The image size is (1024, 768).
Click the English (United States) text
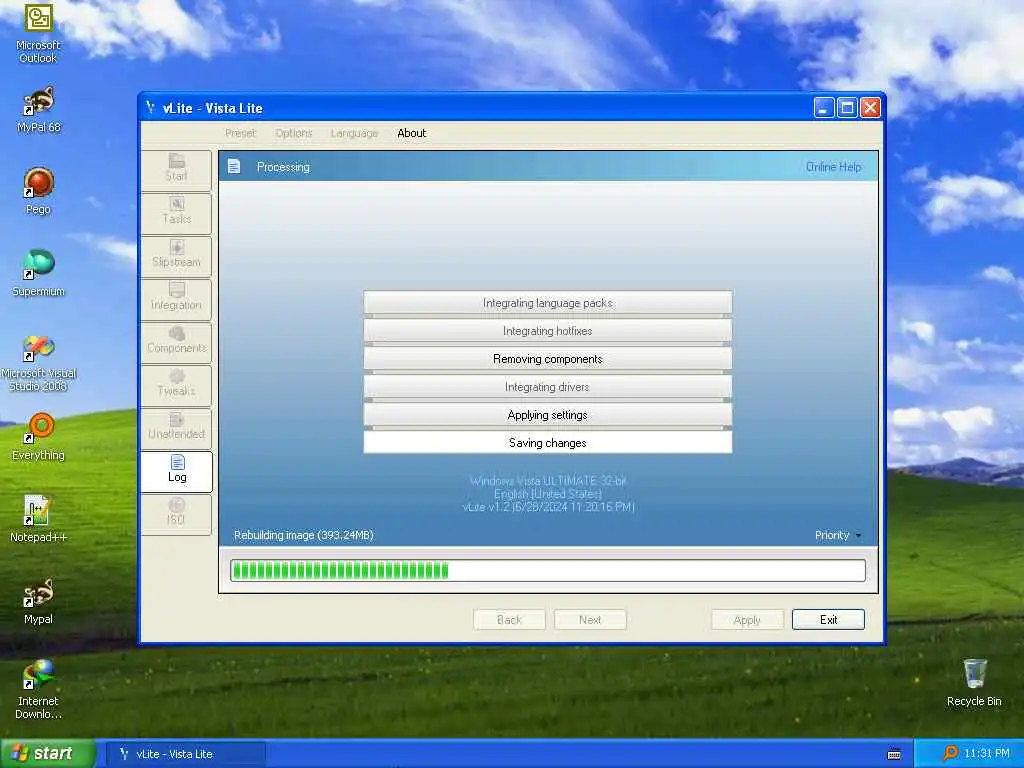click(x=548, y=494)
